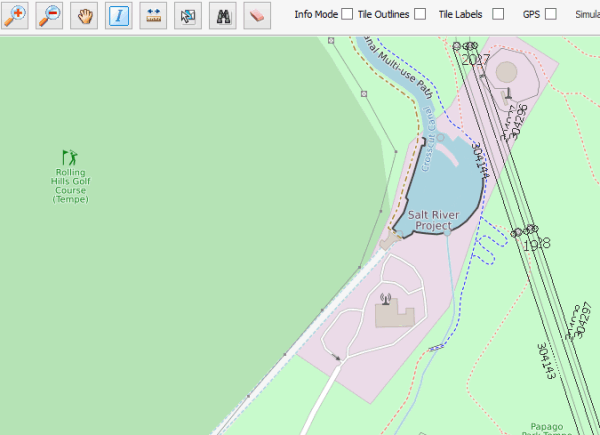Enable the GPS checkbox
This screenshot has width=600, height=435.
551,14
